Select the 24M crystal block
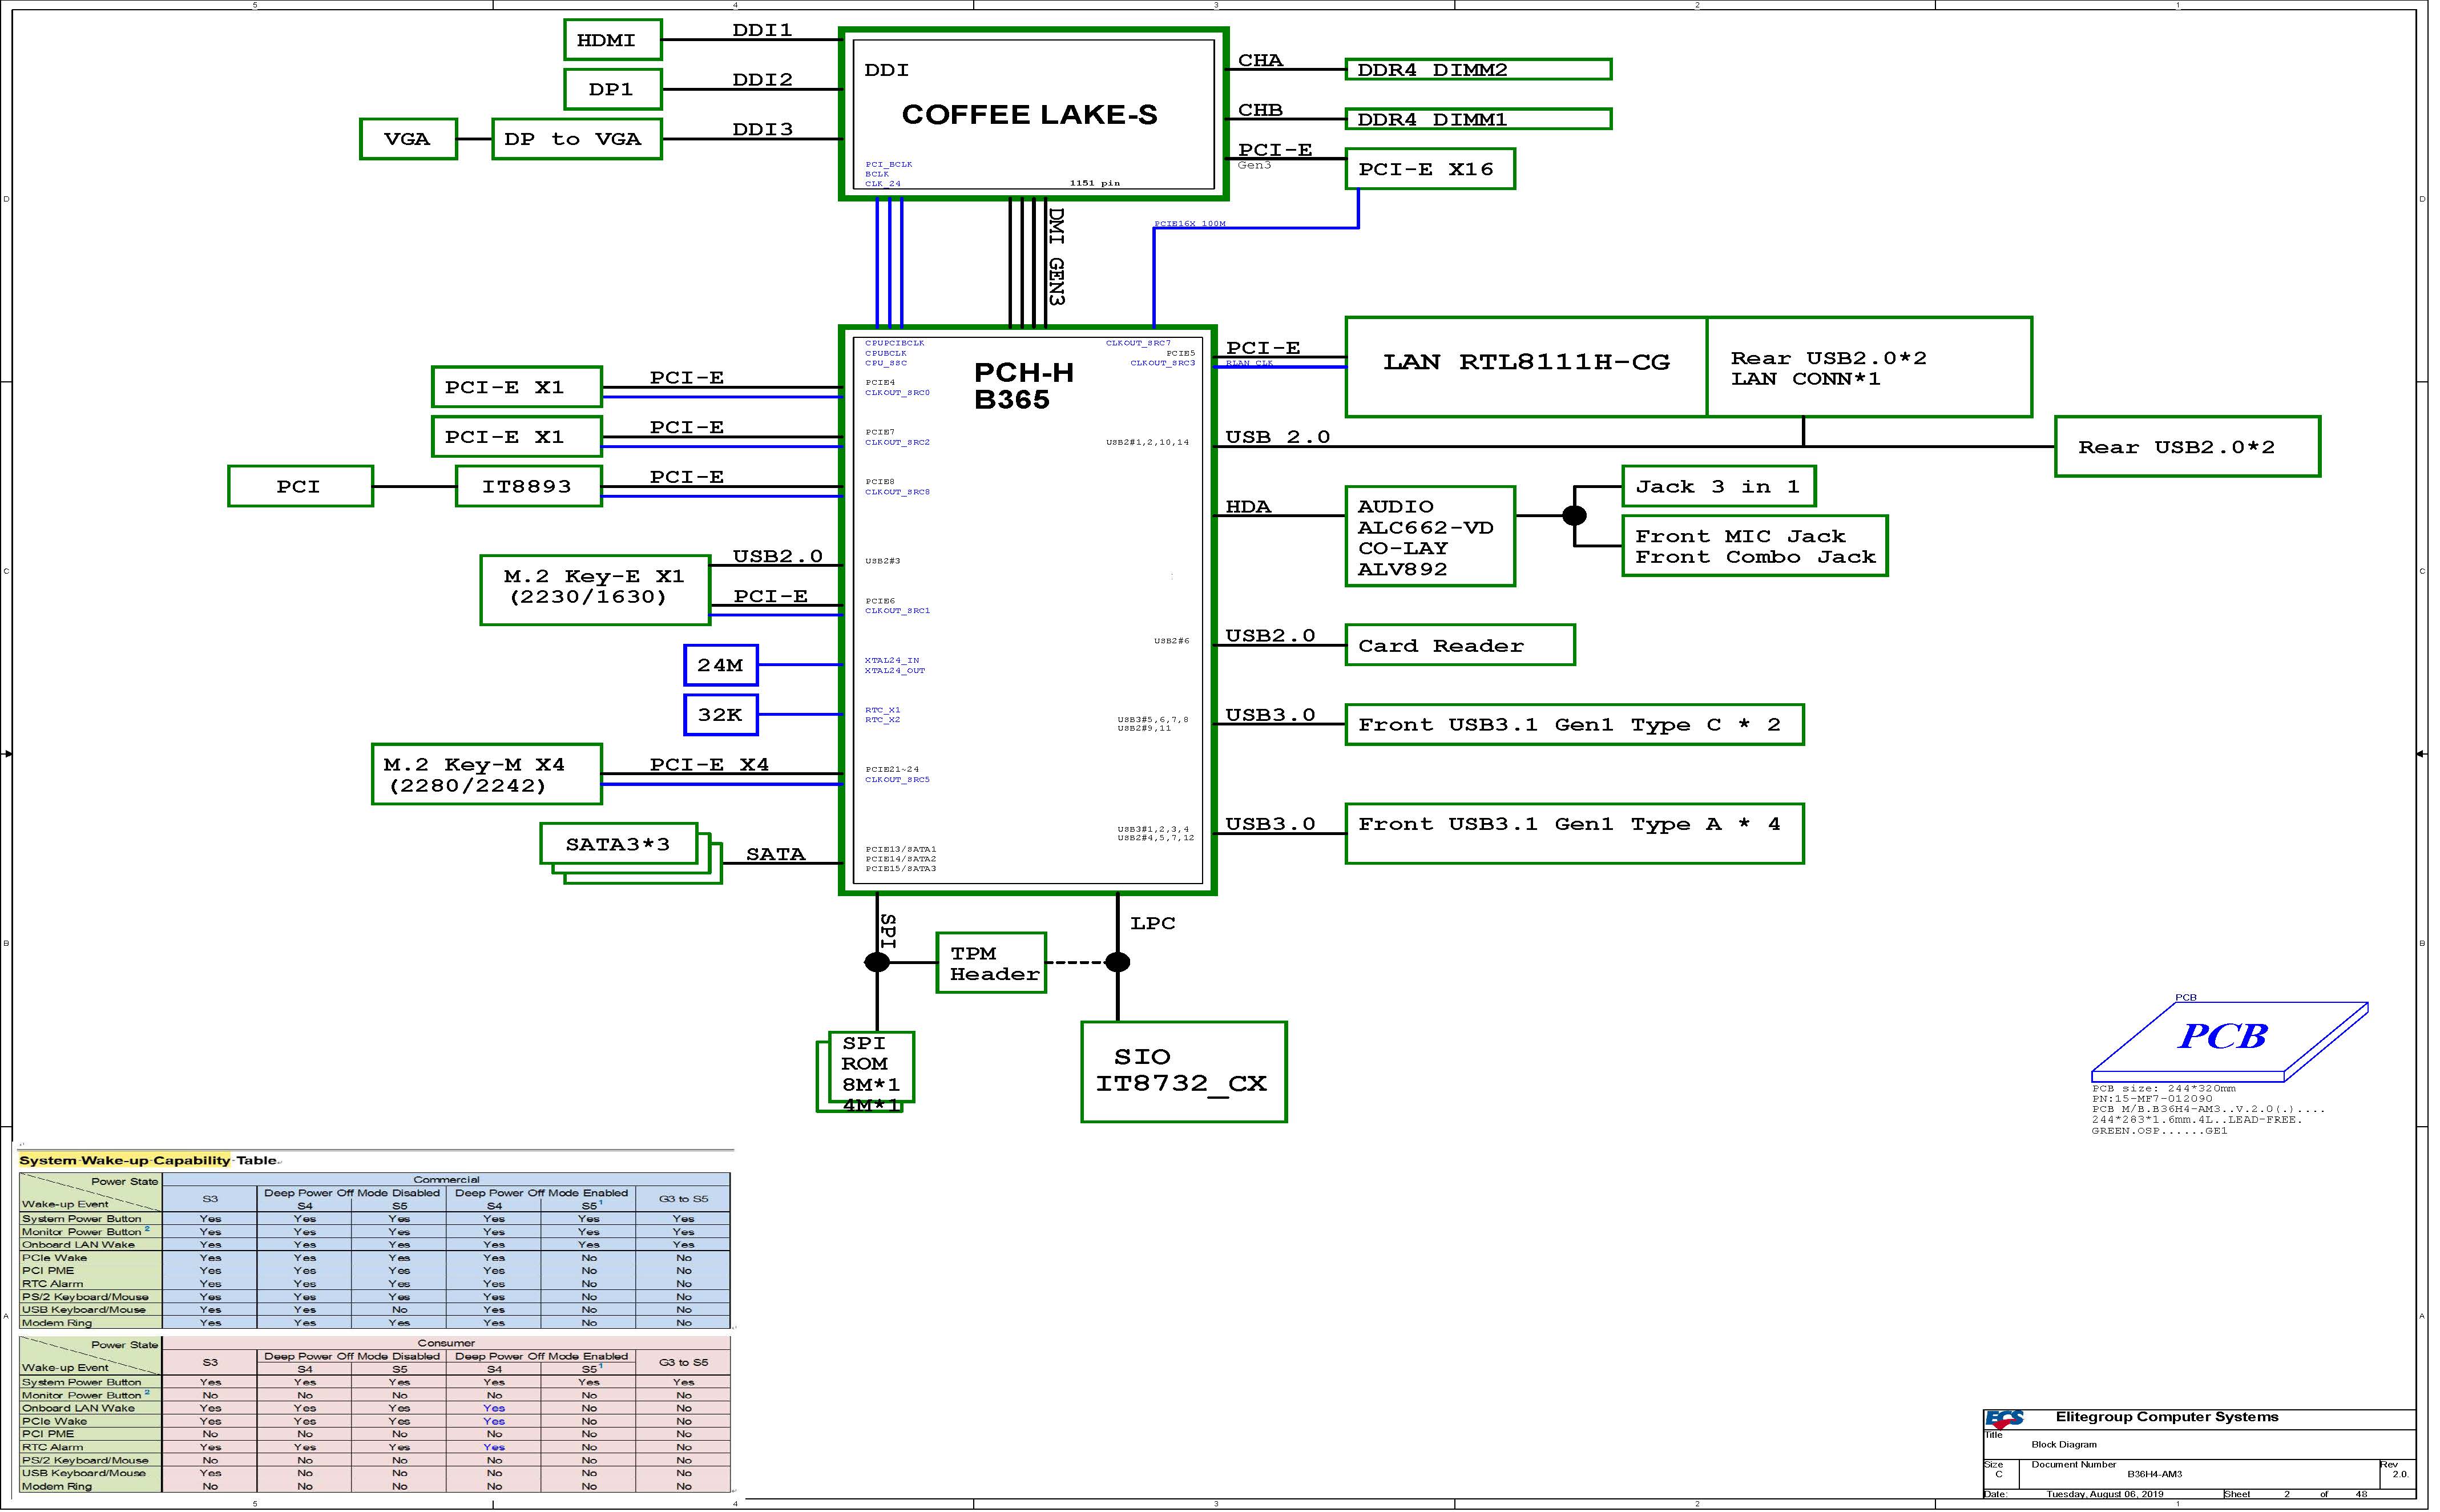This screenshot has height=1512, width=2440. [x=720, y=665]
